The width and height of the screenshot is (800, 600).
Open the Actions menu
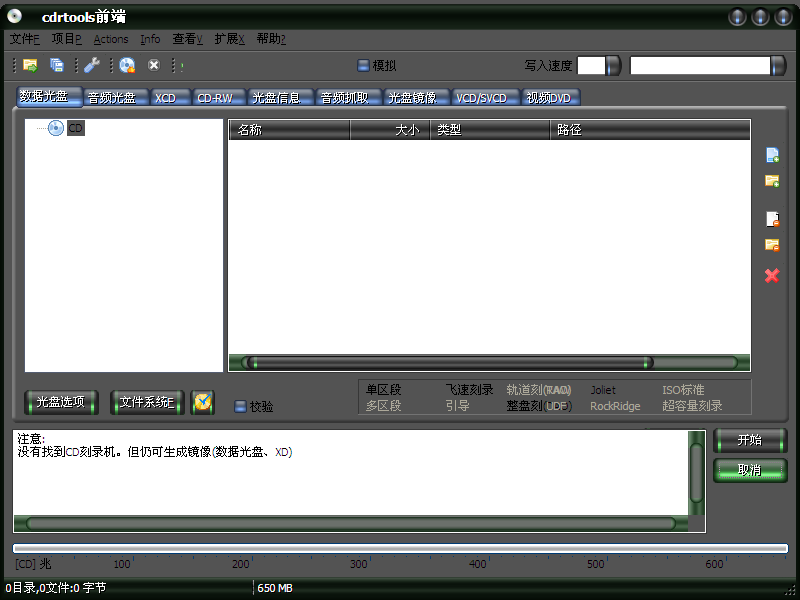click(111, 39)
